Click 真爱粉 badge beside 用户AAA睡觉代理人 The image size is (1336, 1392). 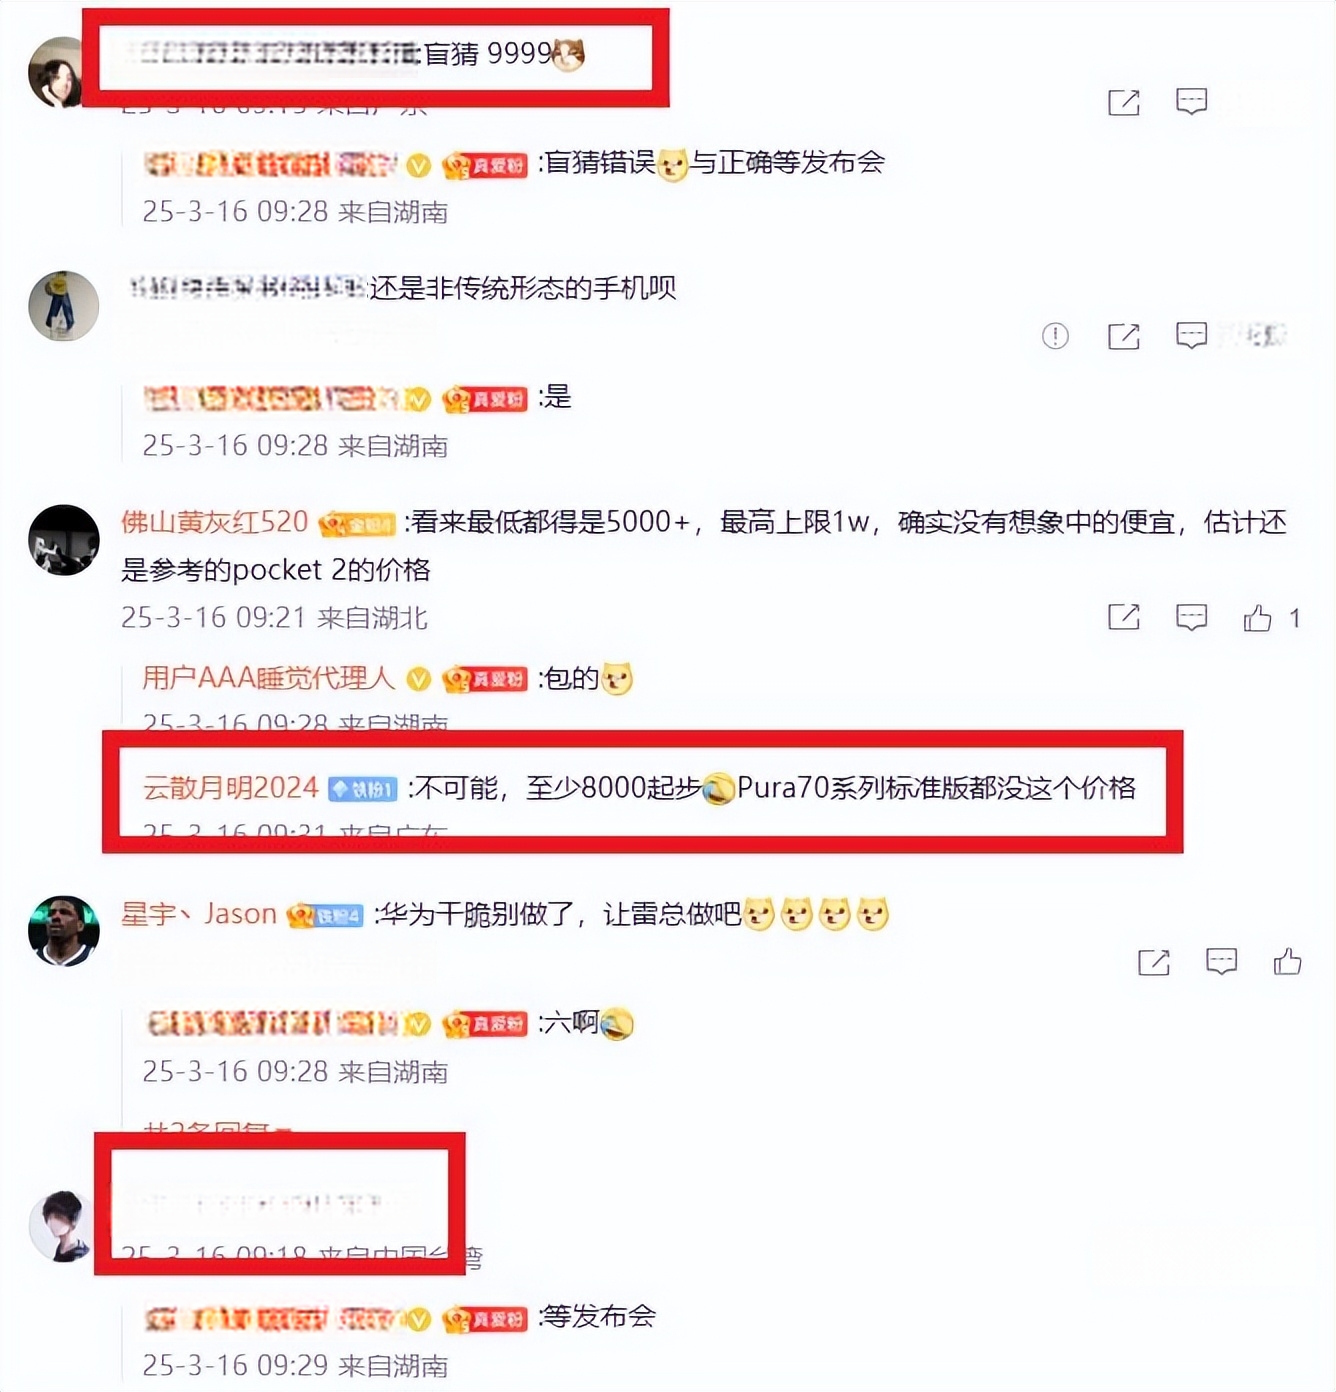[484, 679]
